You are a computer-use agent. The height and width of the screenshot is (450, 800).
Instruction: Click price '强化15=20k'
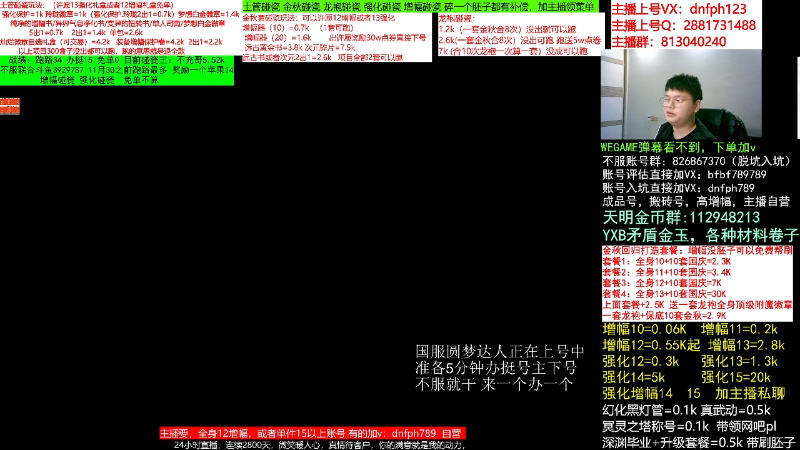point(736,378)
